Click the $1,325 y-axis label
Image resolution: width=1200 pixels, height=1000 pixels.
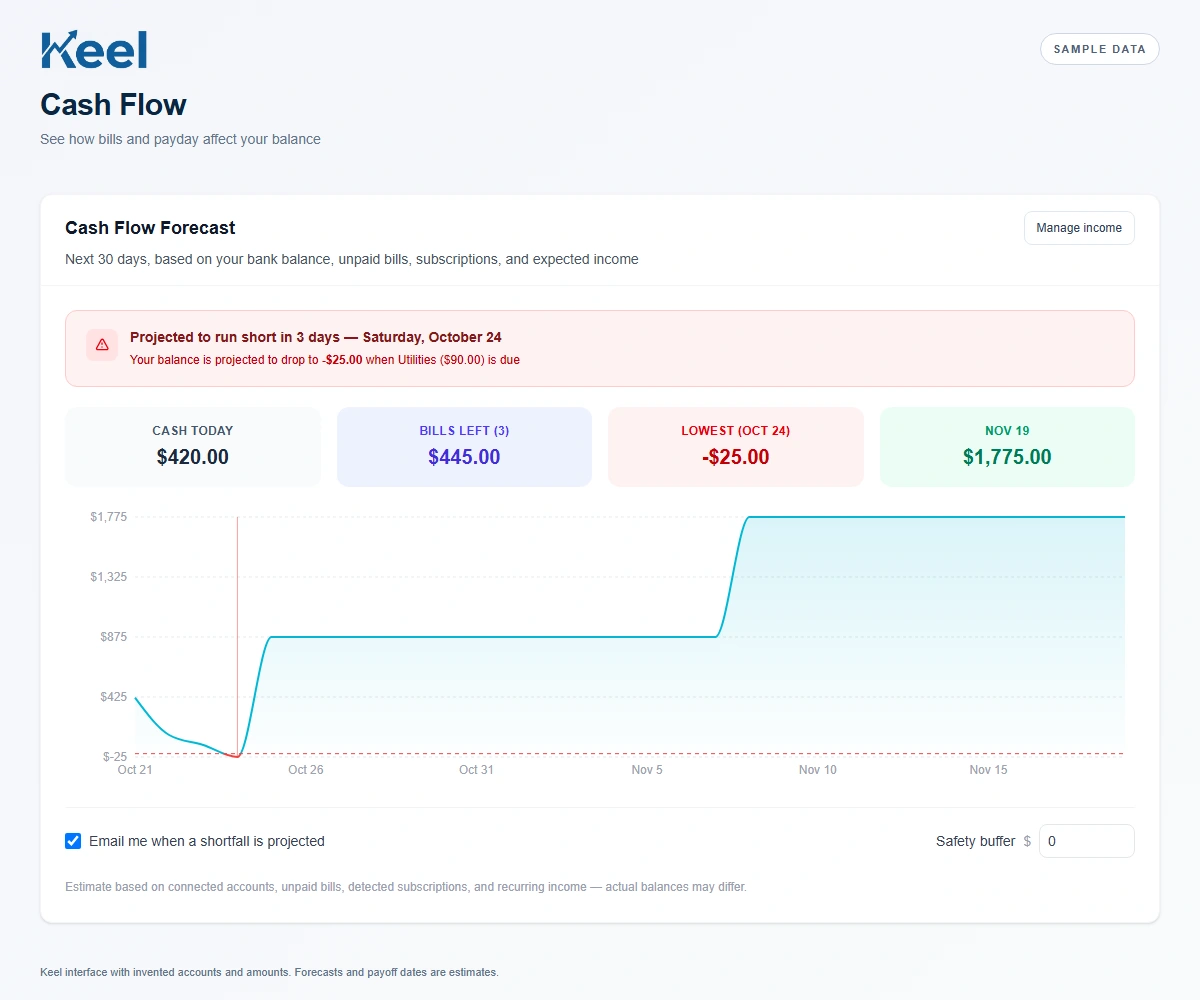[x=108, y=577]
